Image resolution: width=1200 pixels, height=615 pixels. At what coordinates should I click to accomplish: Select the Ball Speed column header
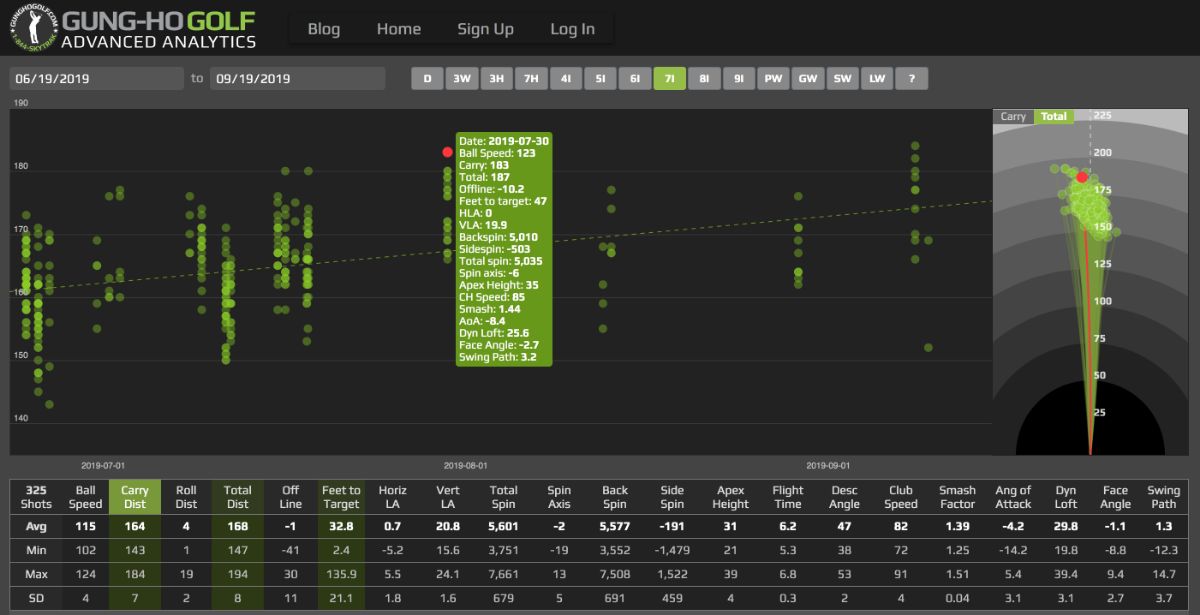coord(85,497)
